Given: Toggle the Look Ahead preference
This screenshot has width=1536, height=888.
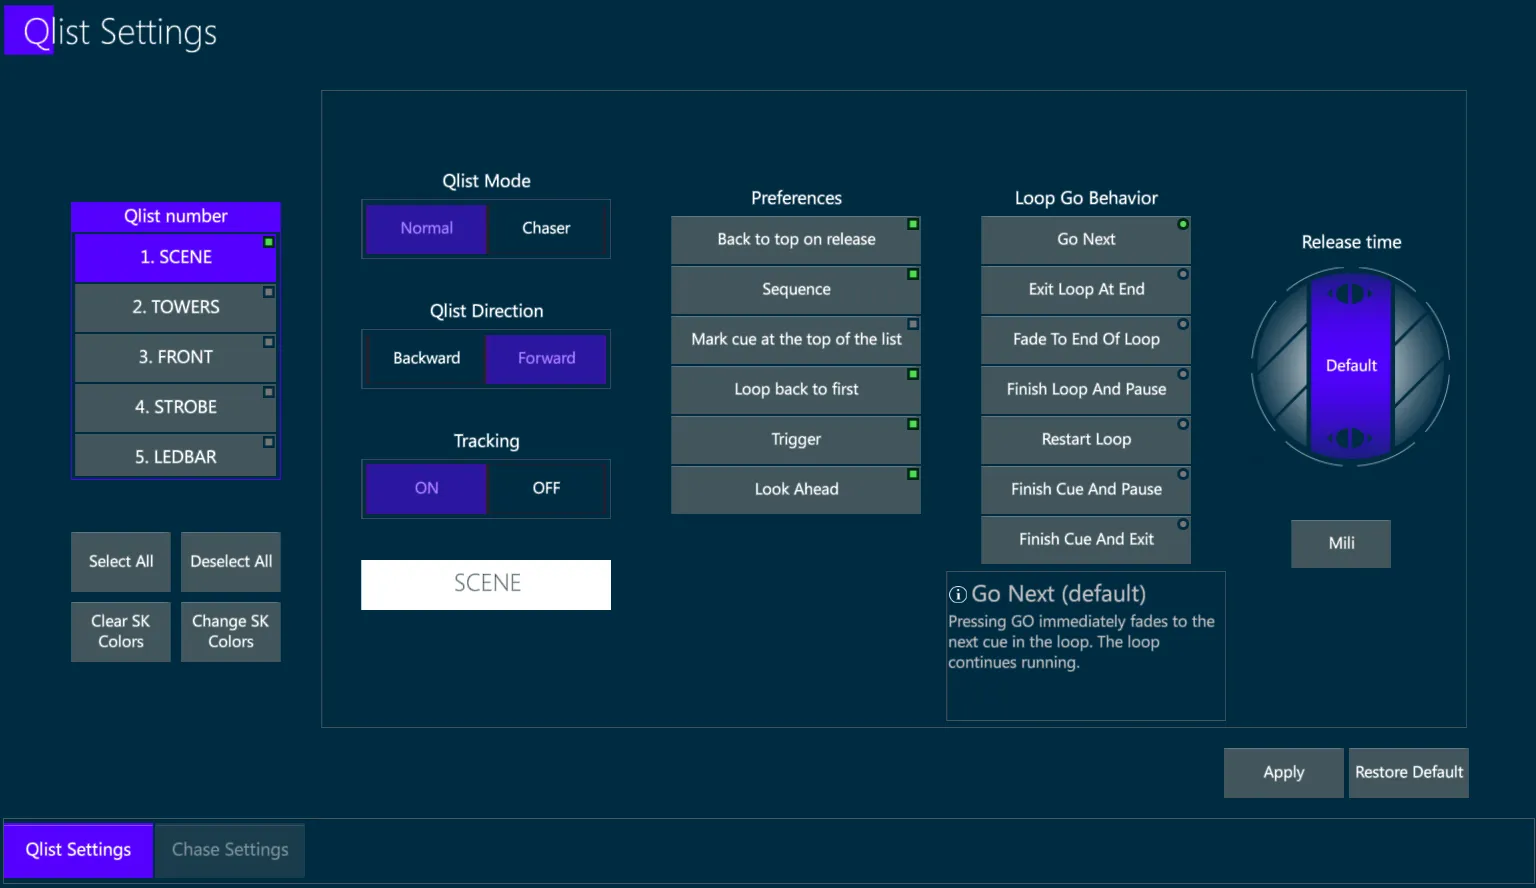Looking at the screenshot, I should pyautogui.click(x=796, y=490).
